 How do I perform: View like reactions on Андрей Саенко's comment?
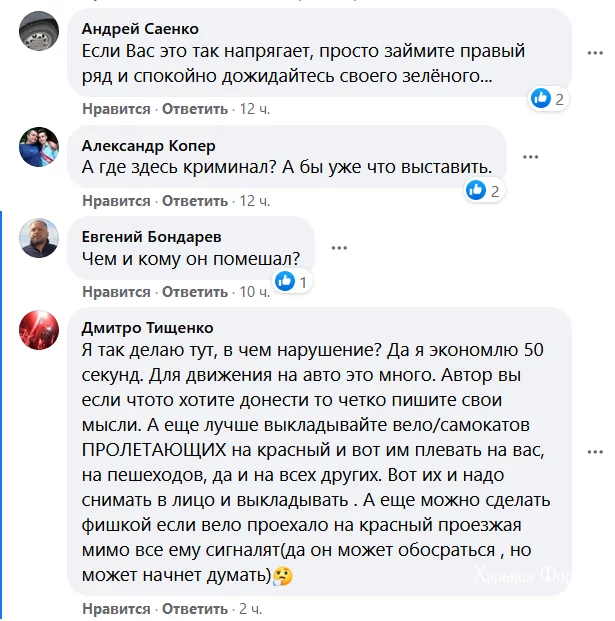[x=548, y=99]
